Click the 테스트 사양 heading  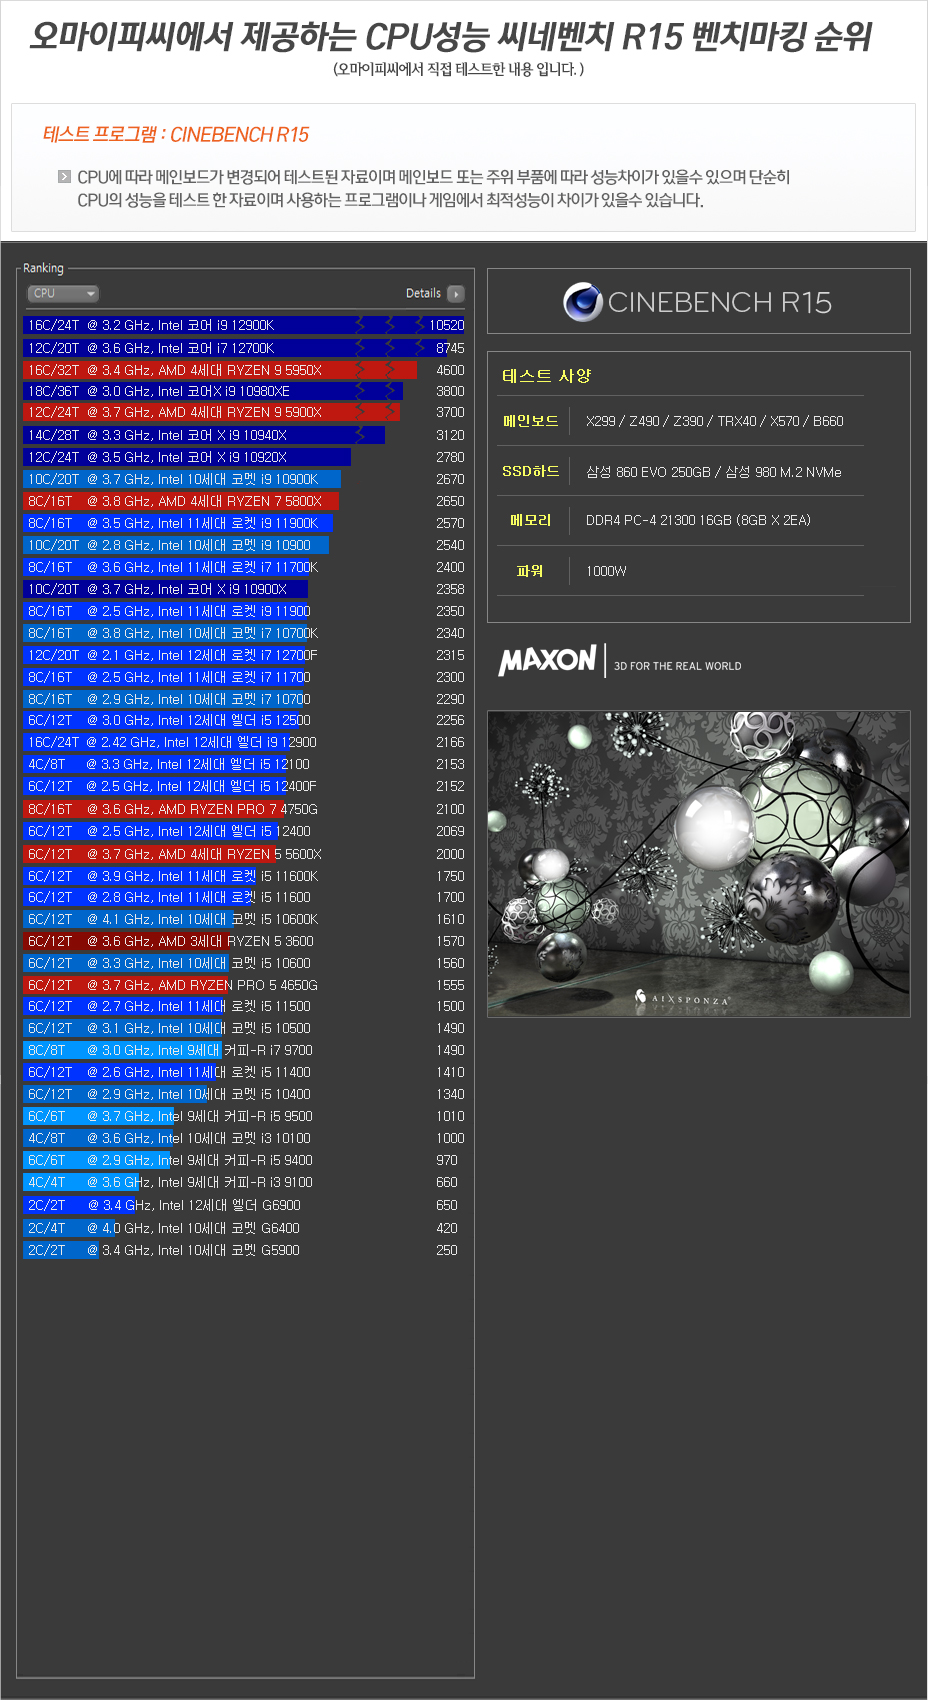[546, 376]
